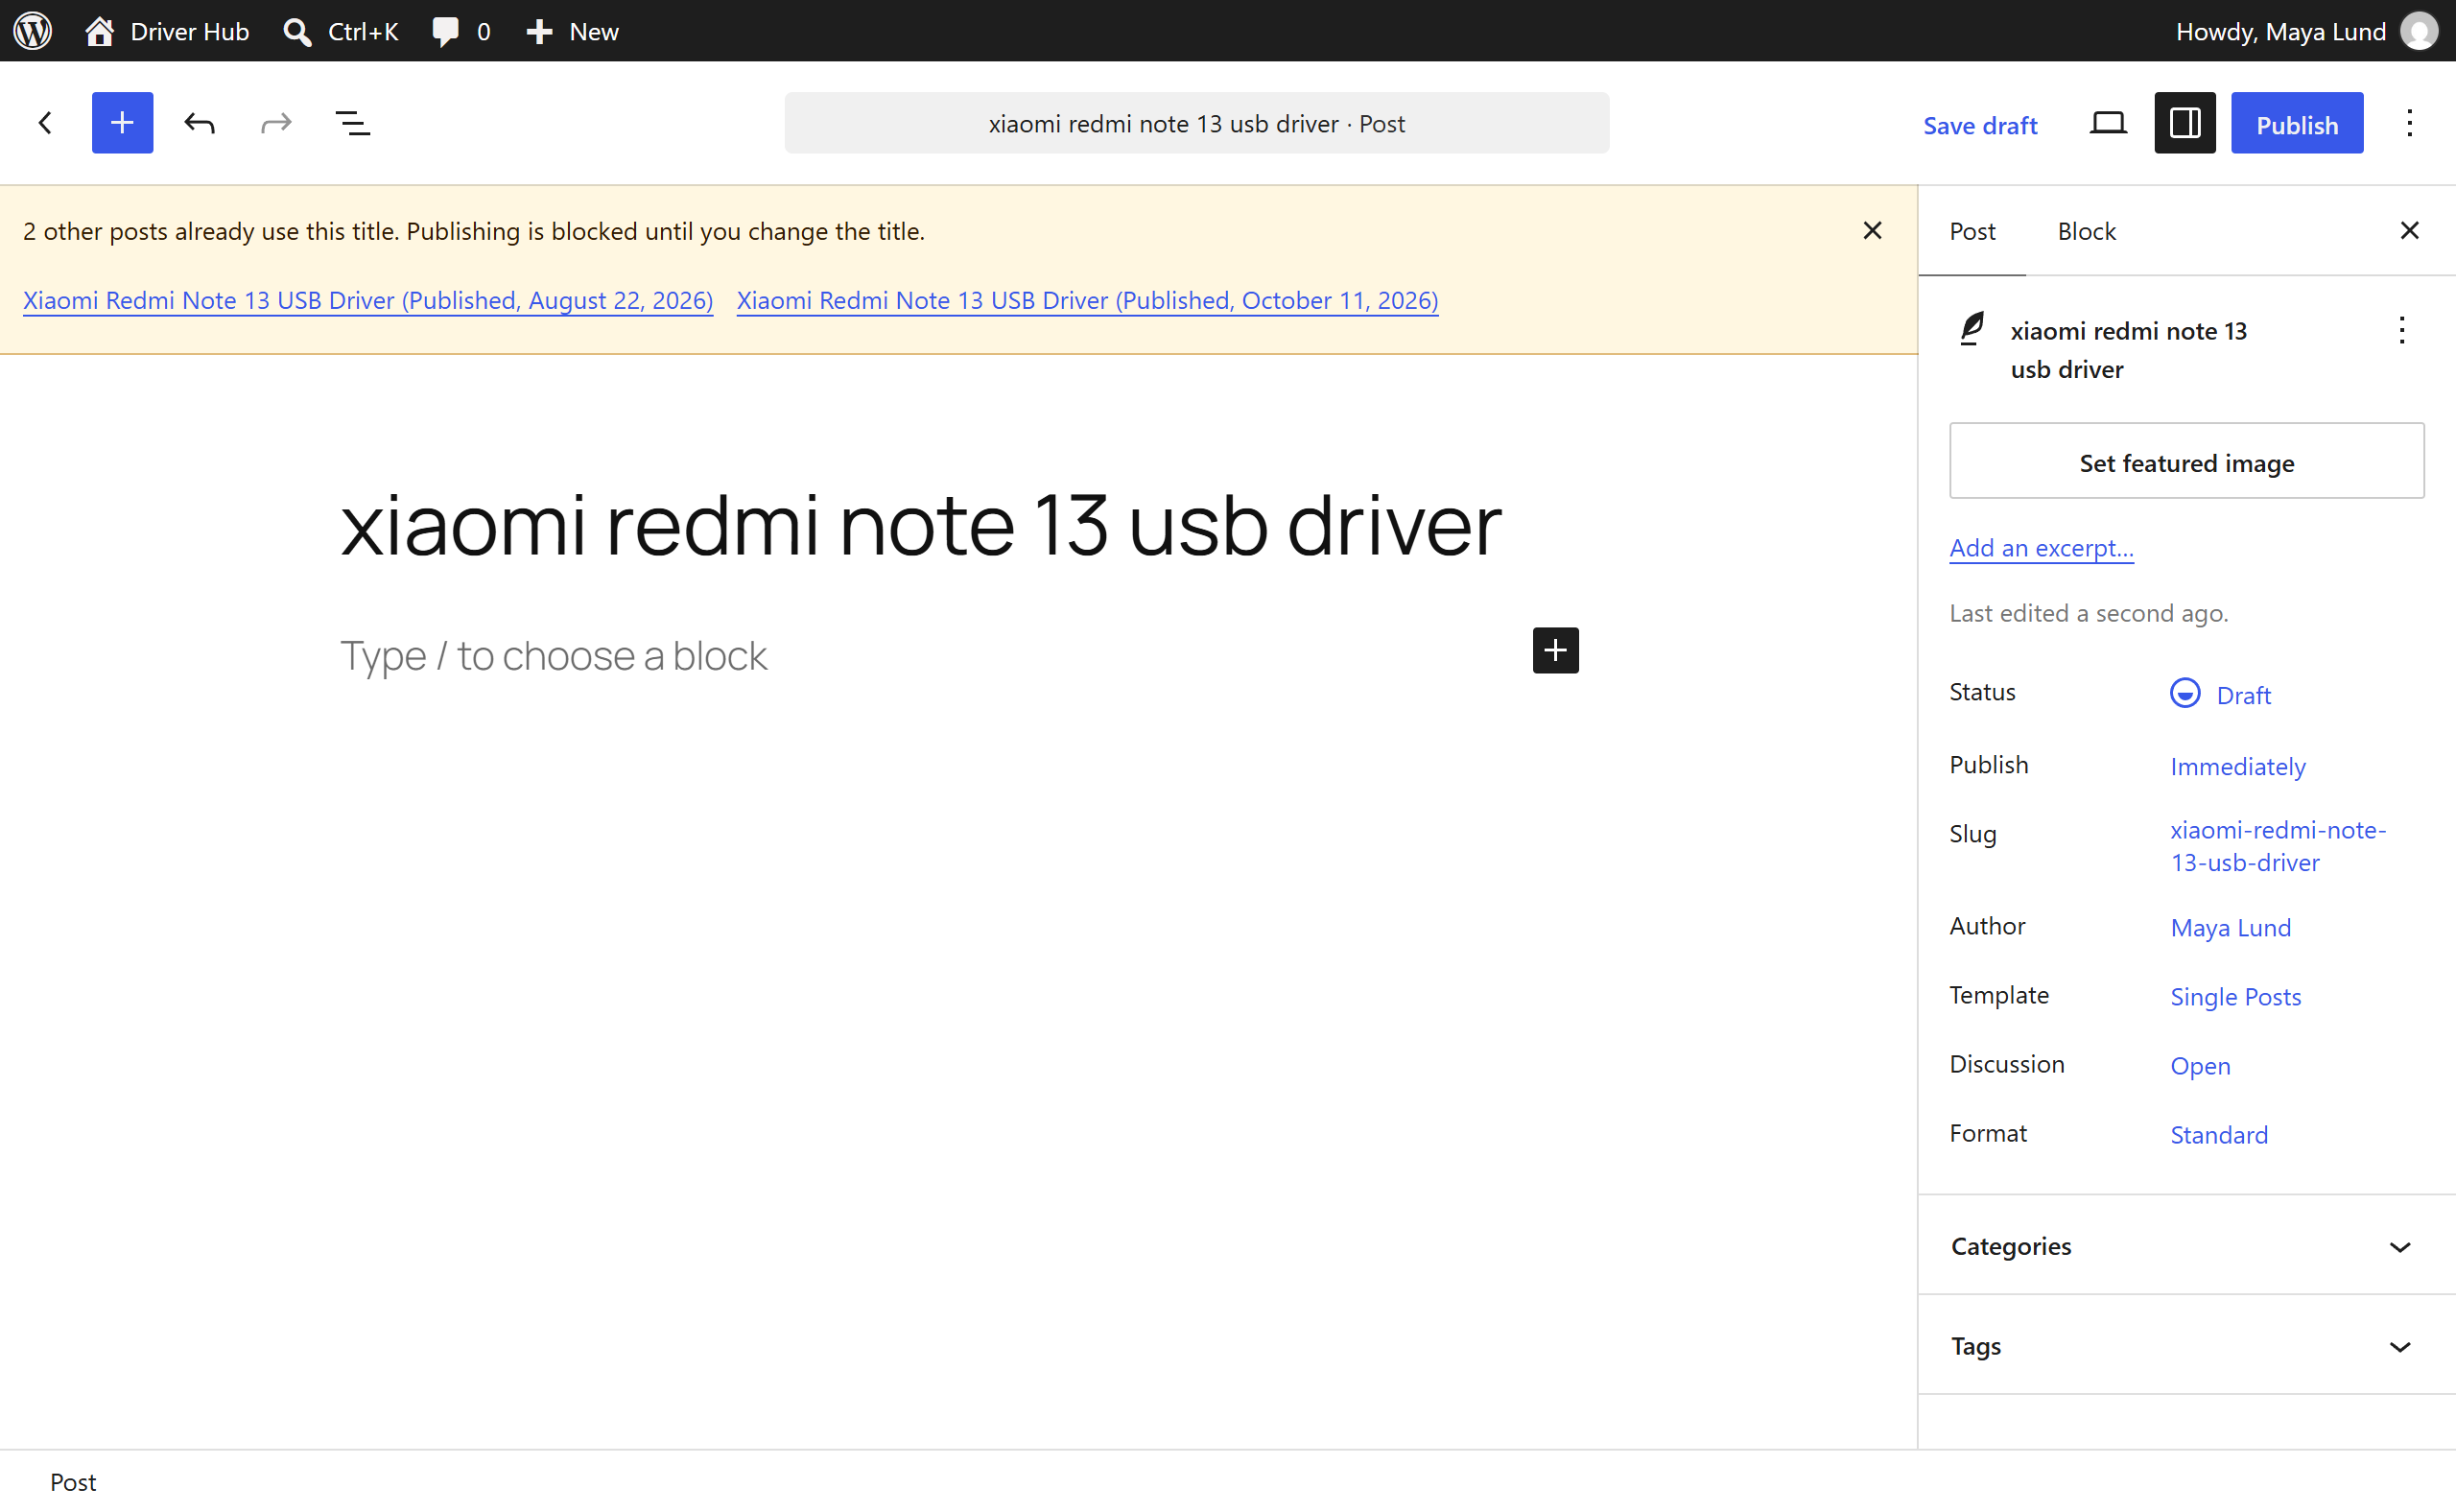The width and height of the screenshot is (2456, 1512).
Task: Change the author Maya Lund
Action: [x=2230, y=928]
